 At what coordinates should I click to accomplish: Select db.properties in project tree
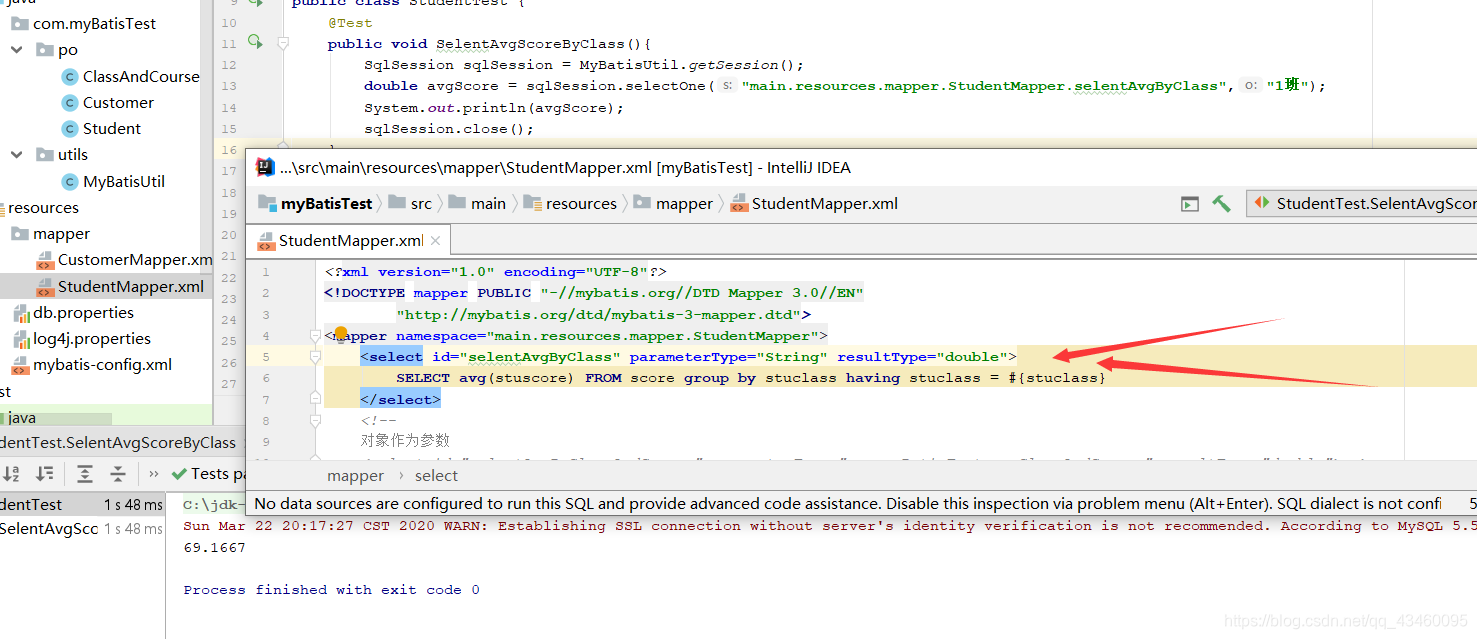tap(83, 313)
